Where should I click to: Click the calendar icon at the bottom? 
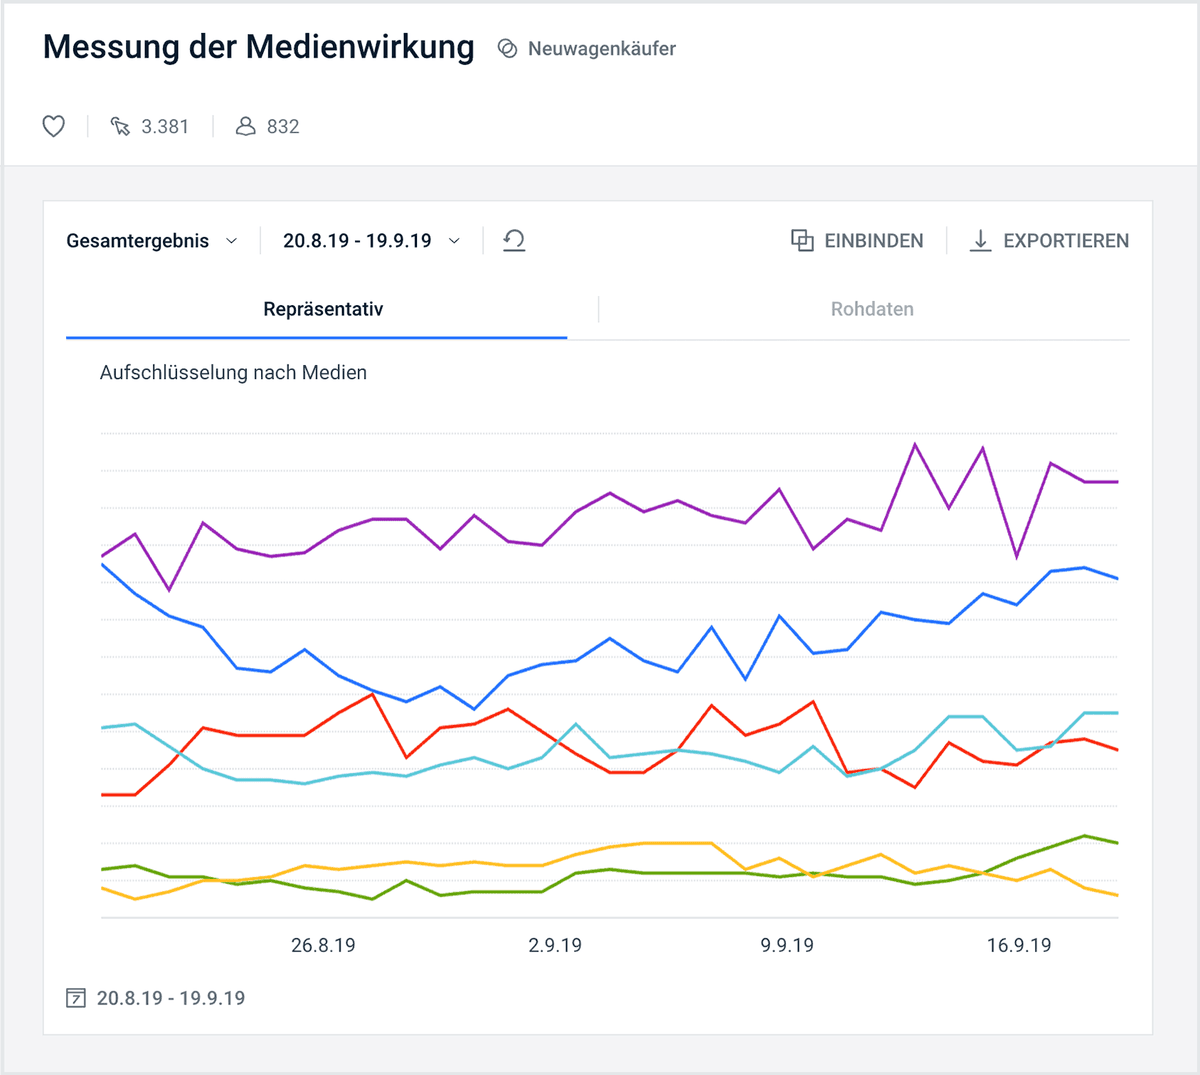[75, 998]
